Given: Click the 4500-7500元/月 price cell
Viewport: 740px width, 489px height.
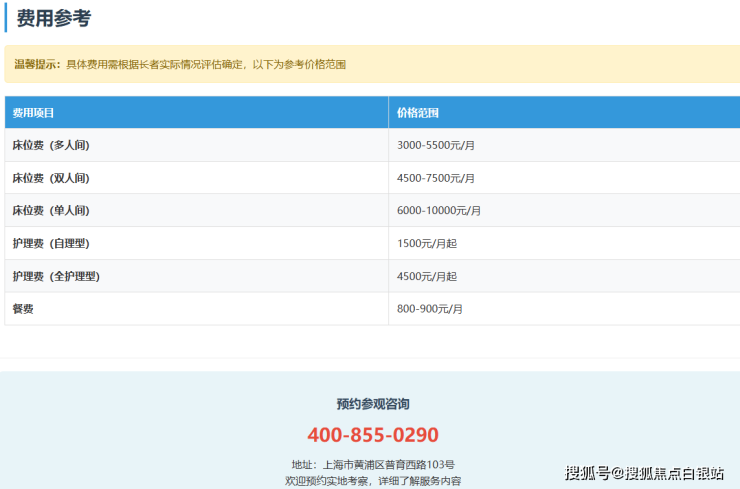Looking at the screenshot, I should pyautogui.click(x=436, y=178).
